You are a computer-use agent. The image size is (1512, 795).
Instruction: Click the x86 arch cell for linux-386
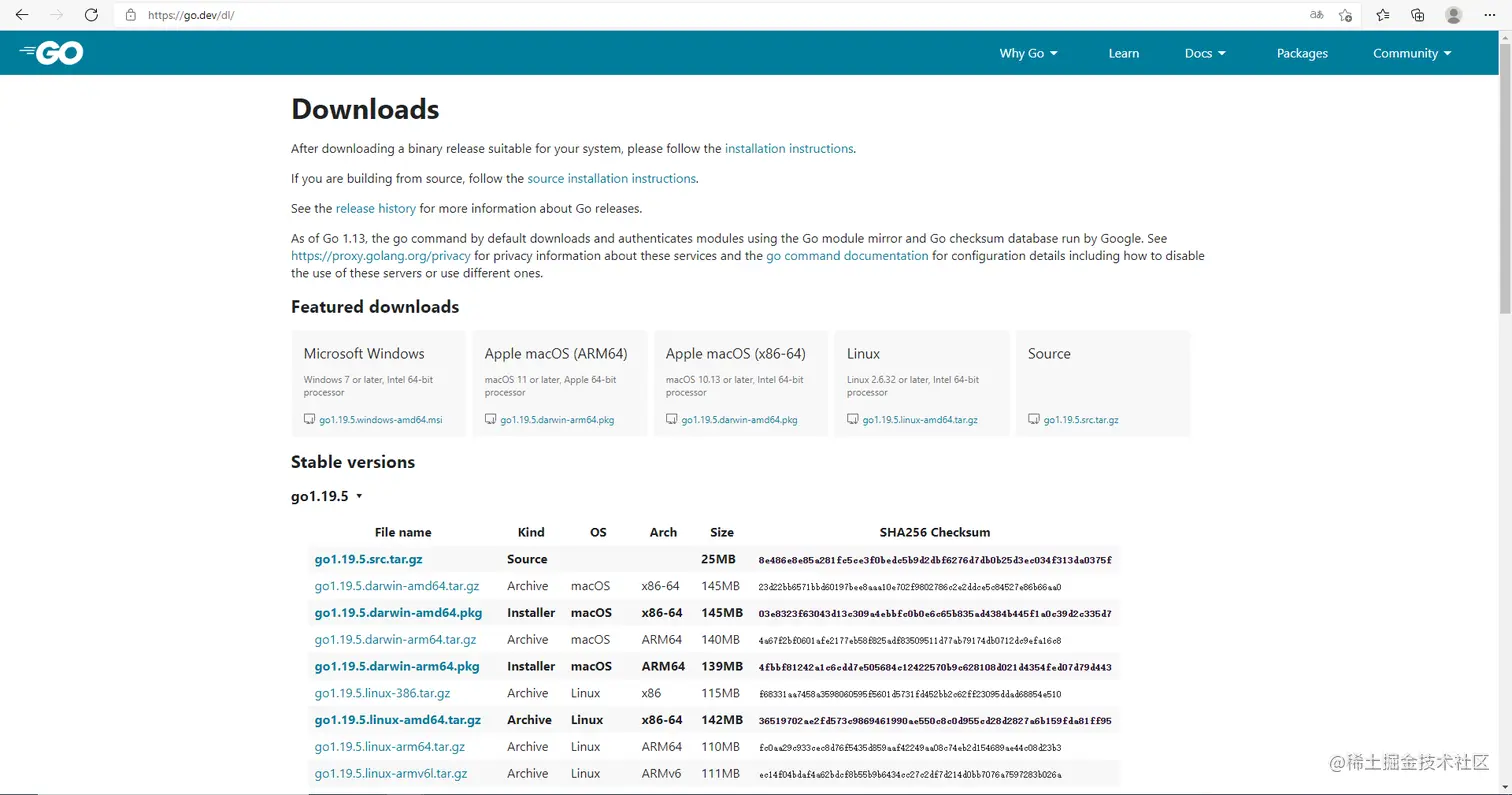point(651,693)
